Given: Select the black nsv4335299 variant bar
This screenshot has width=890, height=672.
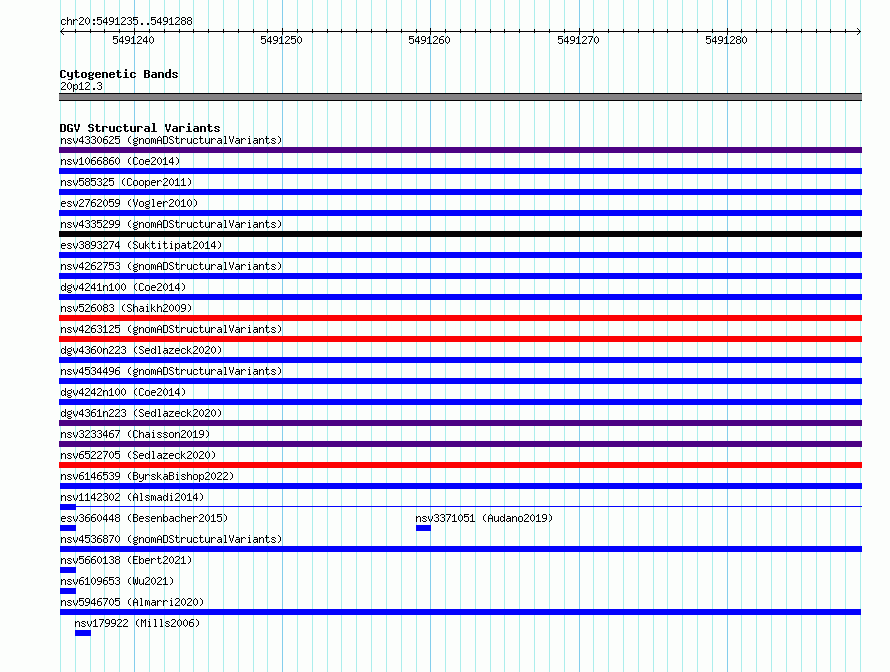Looking at the screenshot, I should [x=460, y=234].
